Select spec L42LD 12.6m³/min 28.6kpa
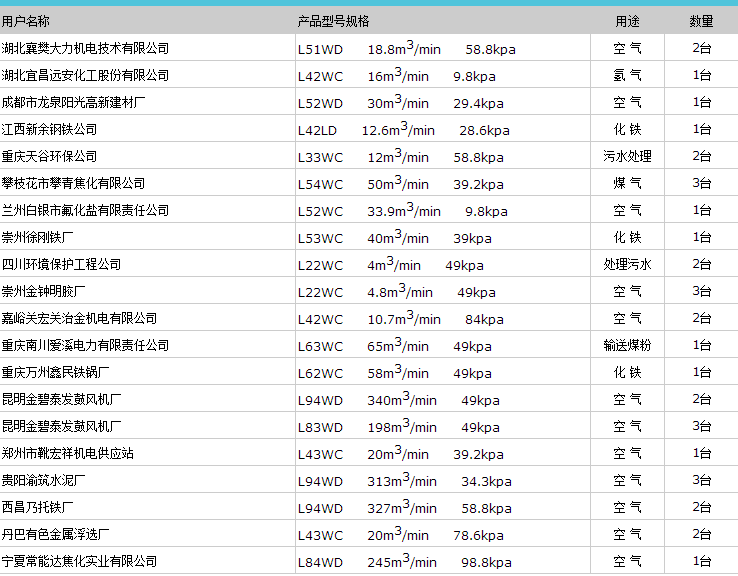The height and width of the screenshot is (576, 738). 404,129
